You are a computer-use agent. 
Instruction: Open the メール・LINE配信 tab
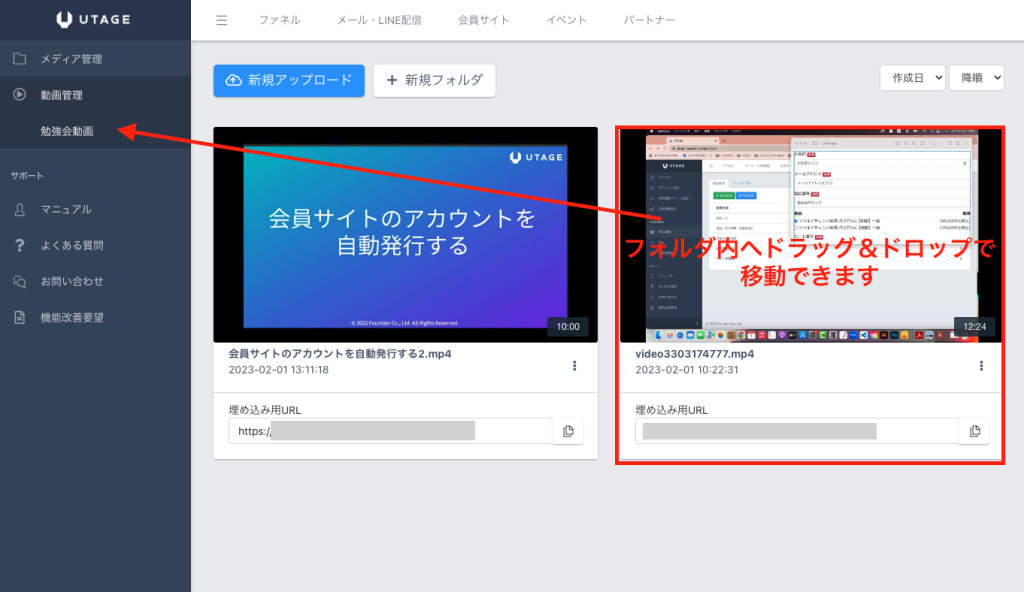pos(379,20)
